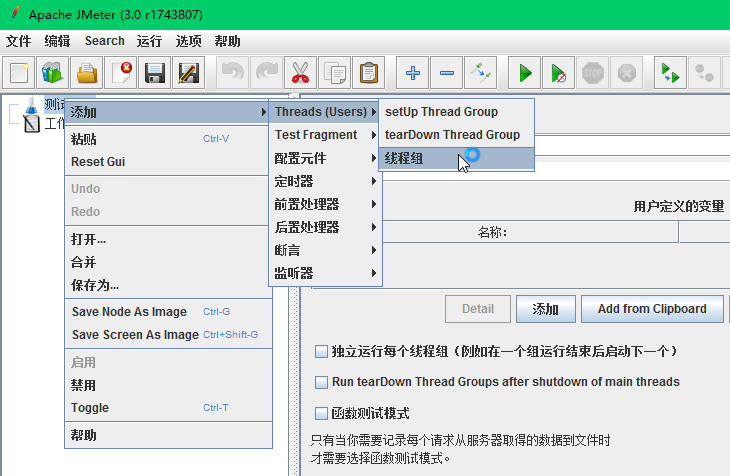The image size is (730, 476).
Task: Click the Cut scissors icon
Action: pos(300,73)
